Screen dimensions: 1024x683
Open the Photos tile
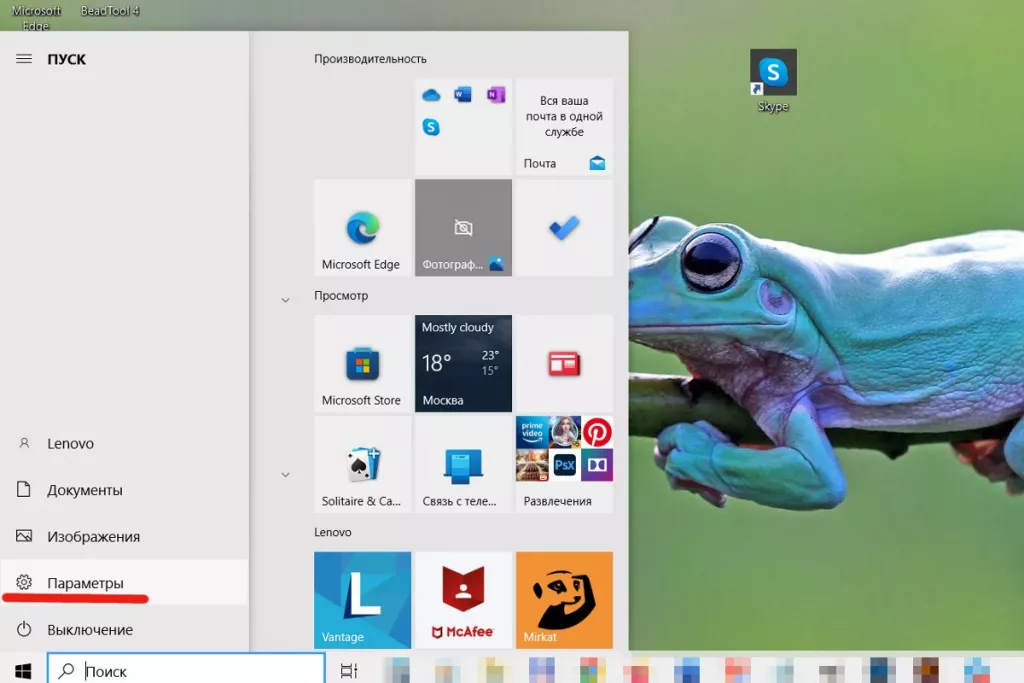[x=463, y=228]
